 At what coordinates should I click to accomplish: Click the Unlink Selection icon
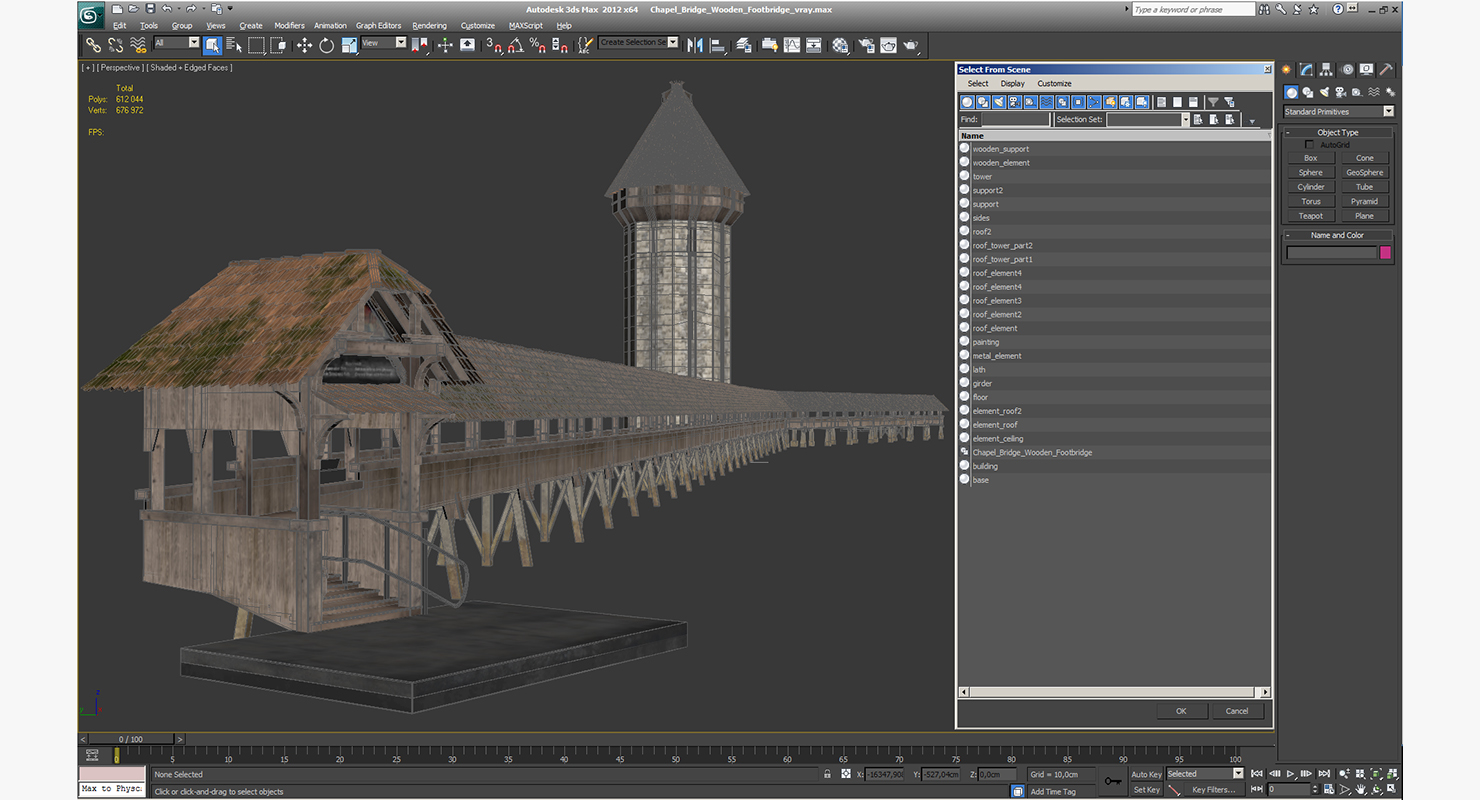point(116,45)
